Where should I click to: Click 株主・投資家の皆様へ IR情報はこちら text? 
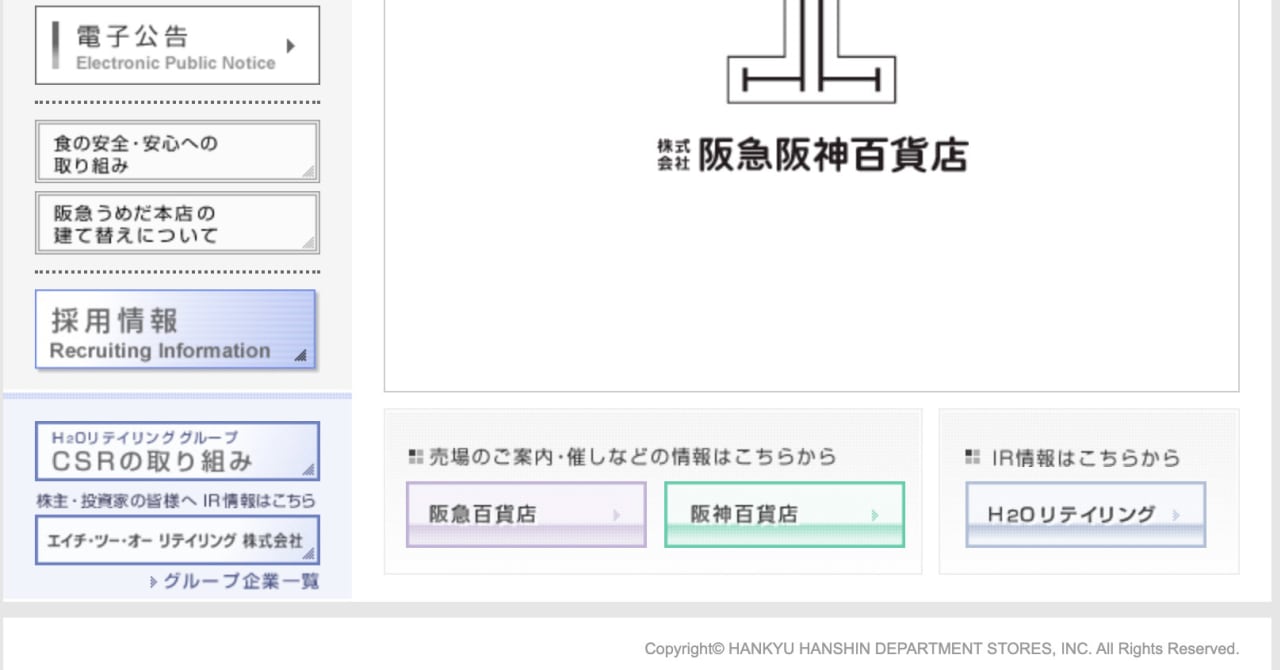[176, 500]
